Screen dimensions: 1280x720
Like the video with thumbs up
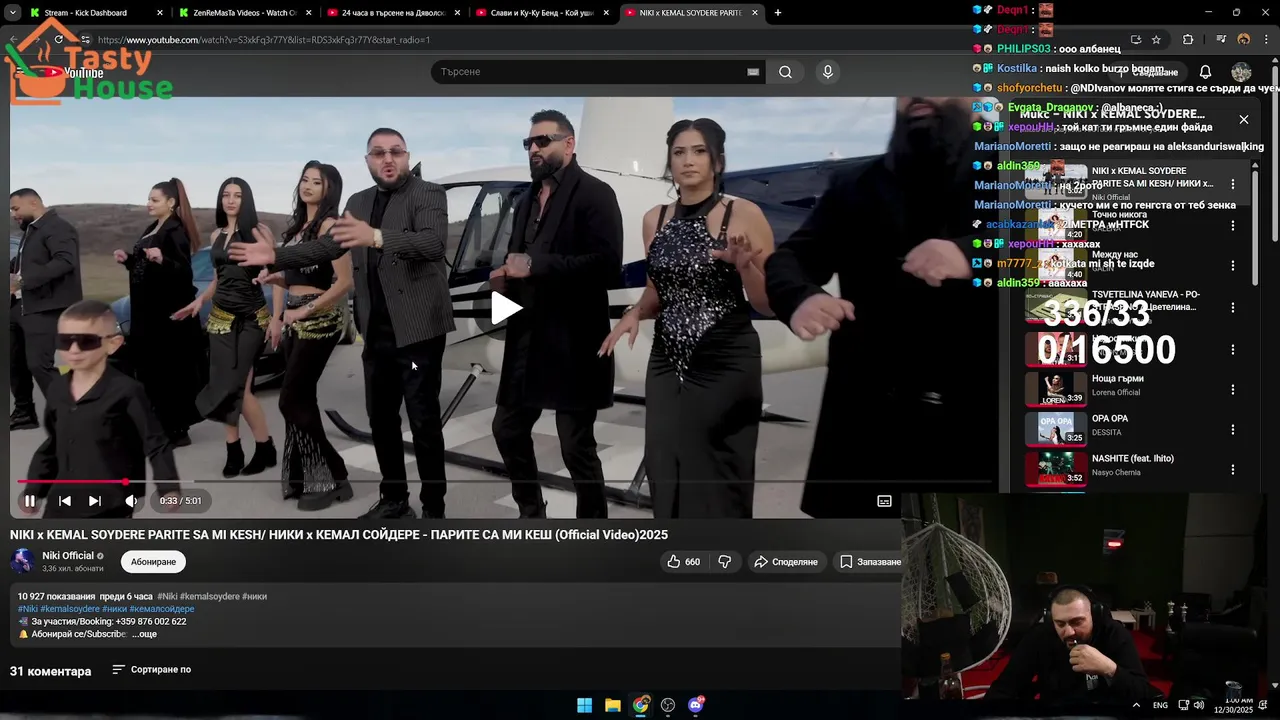tap(683, 562)
